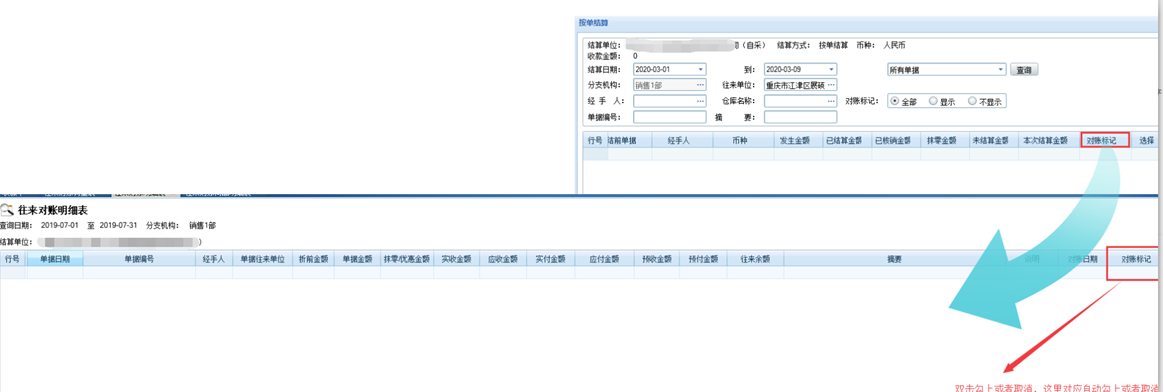Expand the 所有单据 document type dropdown
The height and width of the screenshot is (392, 1164).
click(1001, 70)
